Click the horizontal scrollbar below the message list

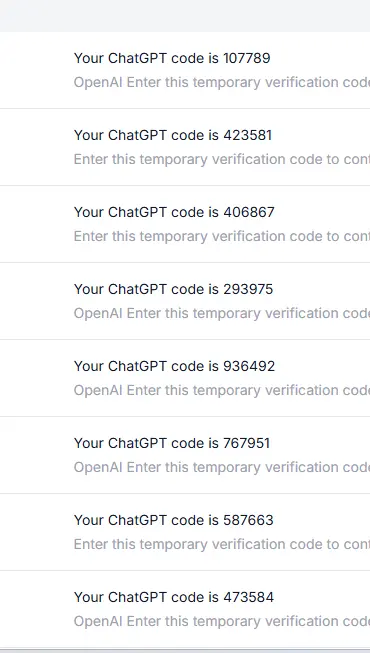(x=185, y=651)
